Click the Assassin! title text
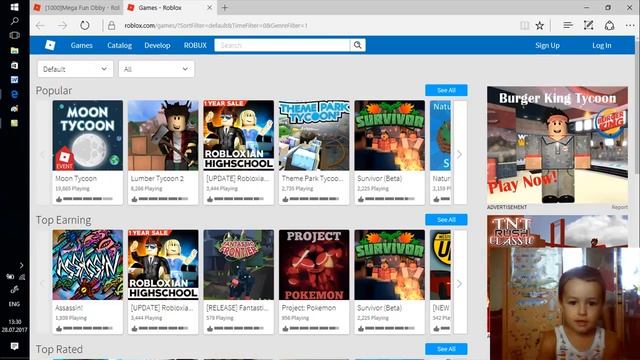Viewport: 640px width, 360px height. click(x=69, y=308)
